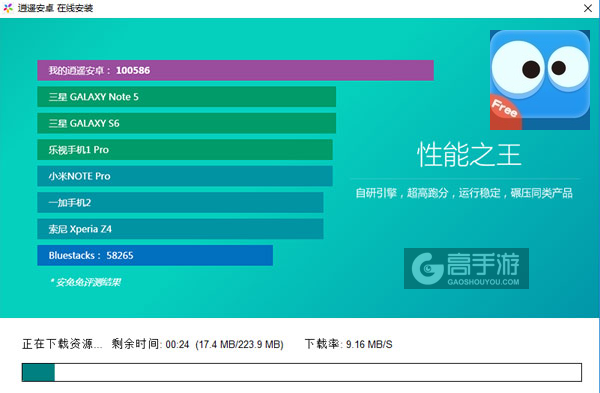This screenshot has width=600, height=393.
Task: Click the 安兔兔评测结果 footnote
Action: [85, 282]
